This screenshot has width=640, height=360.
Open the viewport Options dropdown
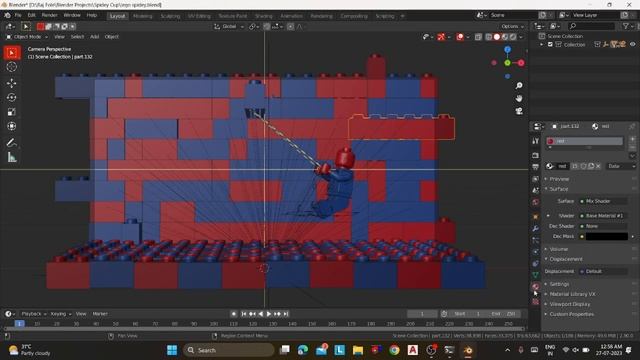point(512,27)
